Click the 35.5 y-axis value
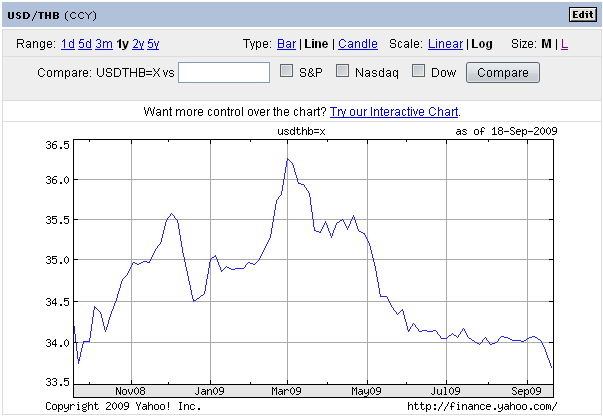Image resolution: width=603 pixels, height=416 pixels. coord(58,220)
